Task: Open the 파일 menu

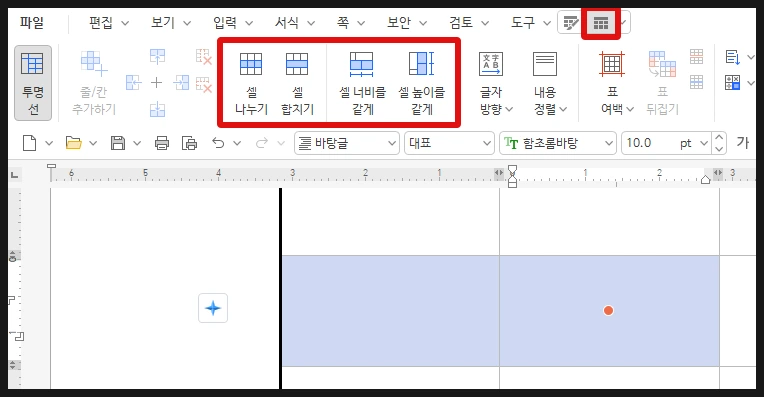Action: 32,22
